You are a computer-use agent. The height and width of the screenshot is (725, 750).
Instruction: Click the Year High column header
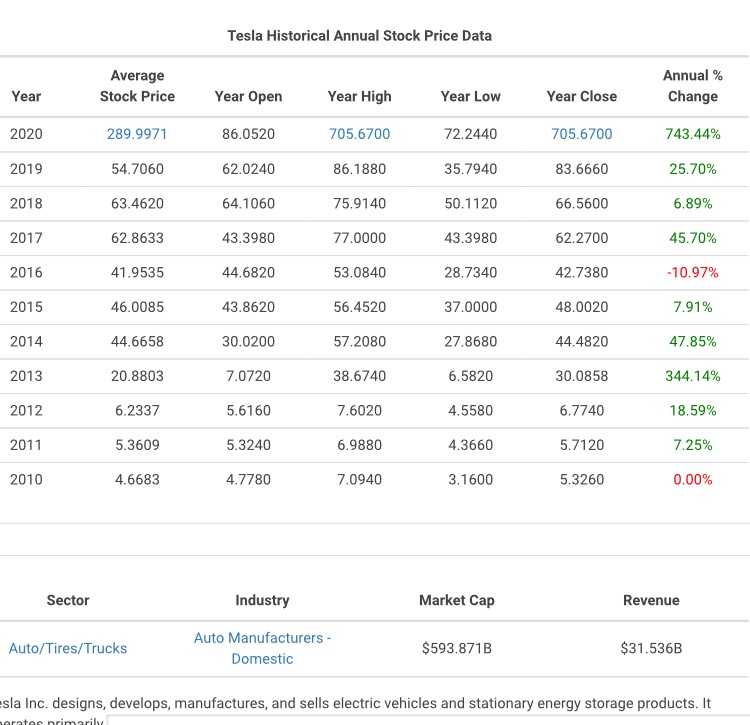(x=359, y=97)
